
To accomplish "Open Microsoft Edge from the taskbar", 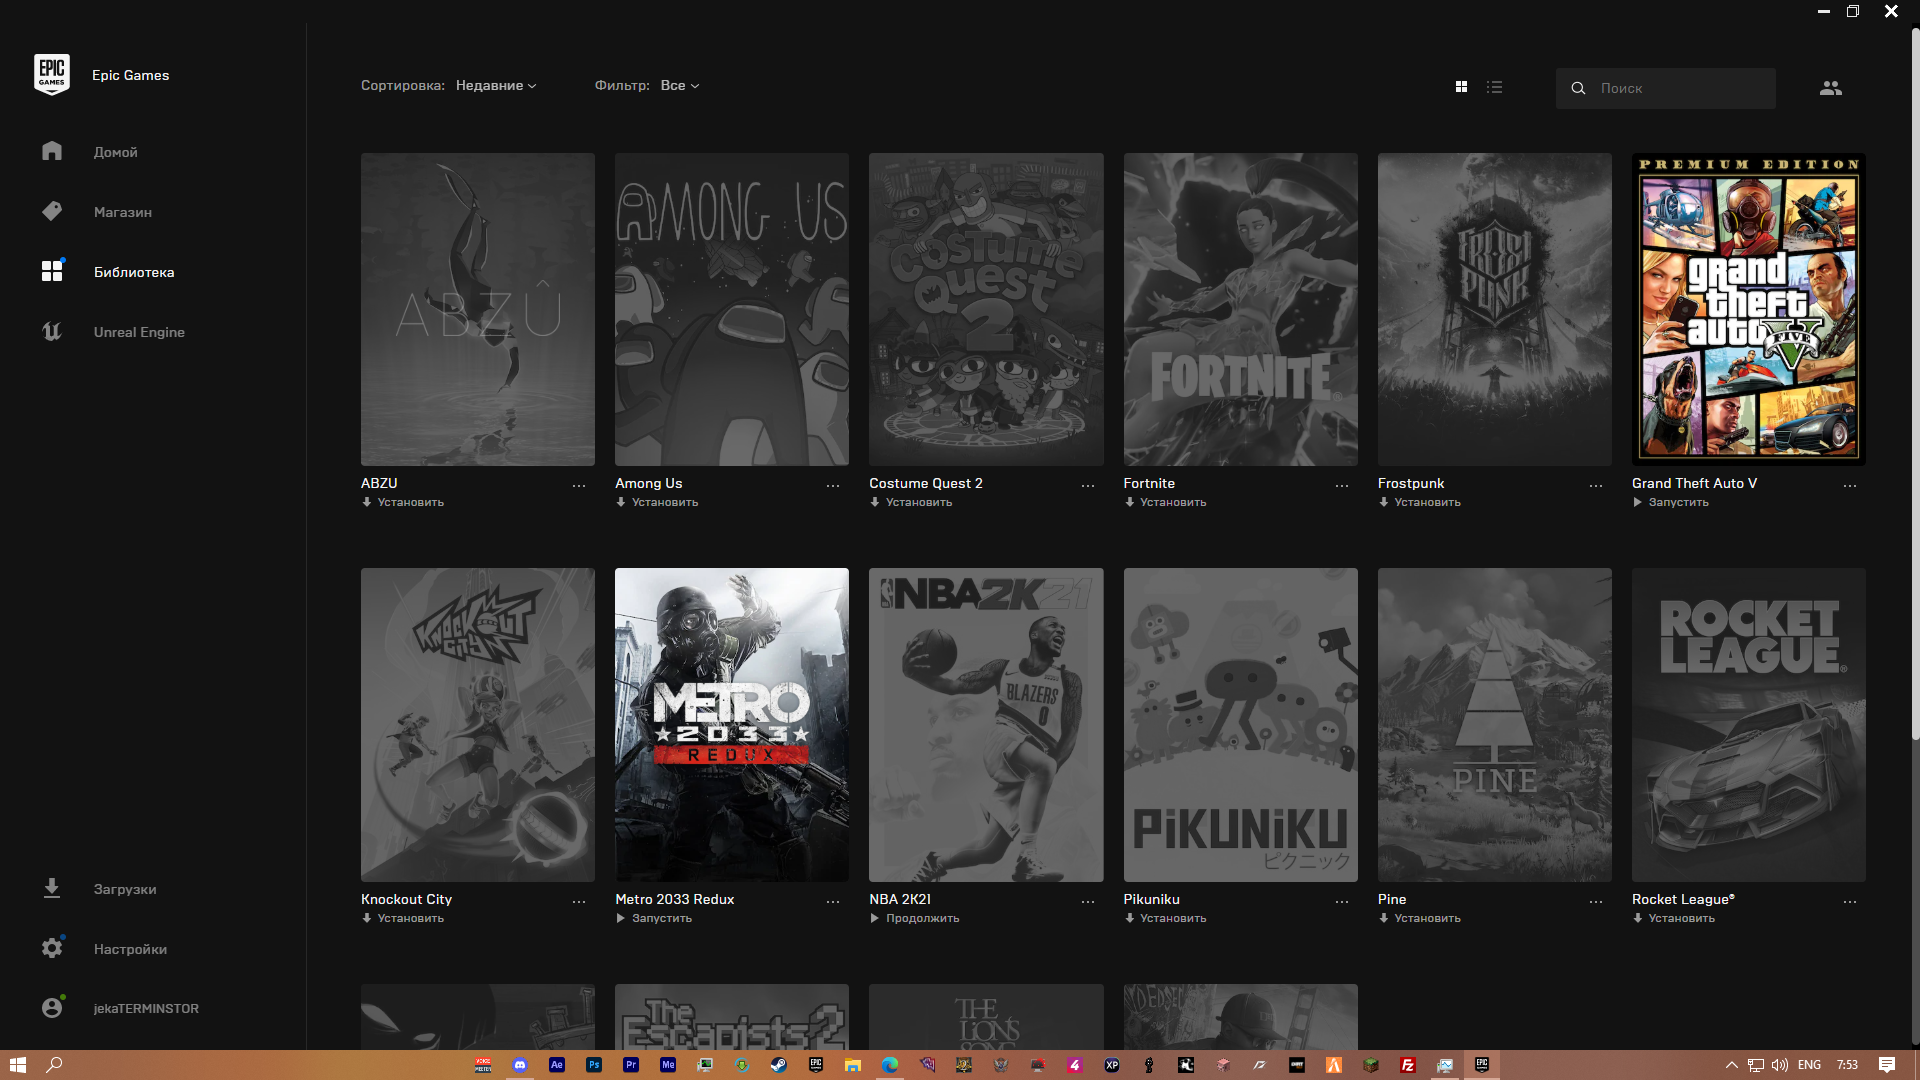I will [x=890, y=1065].
